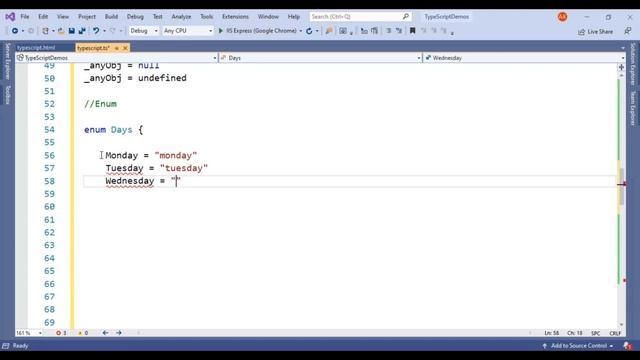Image resolution: width=640 pixels, height=360 pixels.
Task: Open the Help menu
Action: (x=293, y=17)
